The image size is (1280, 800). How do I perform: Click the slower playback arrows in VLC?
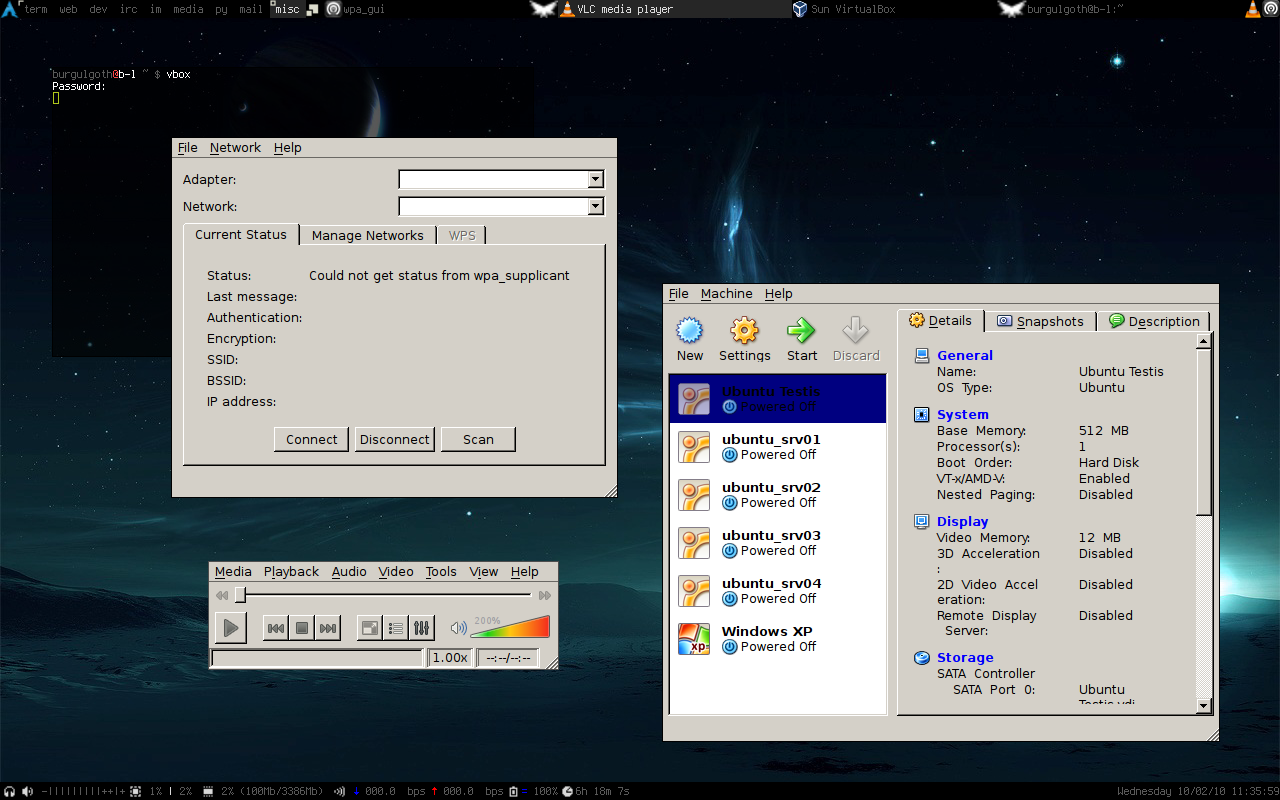tap(222, 595)
